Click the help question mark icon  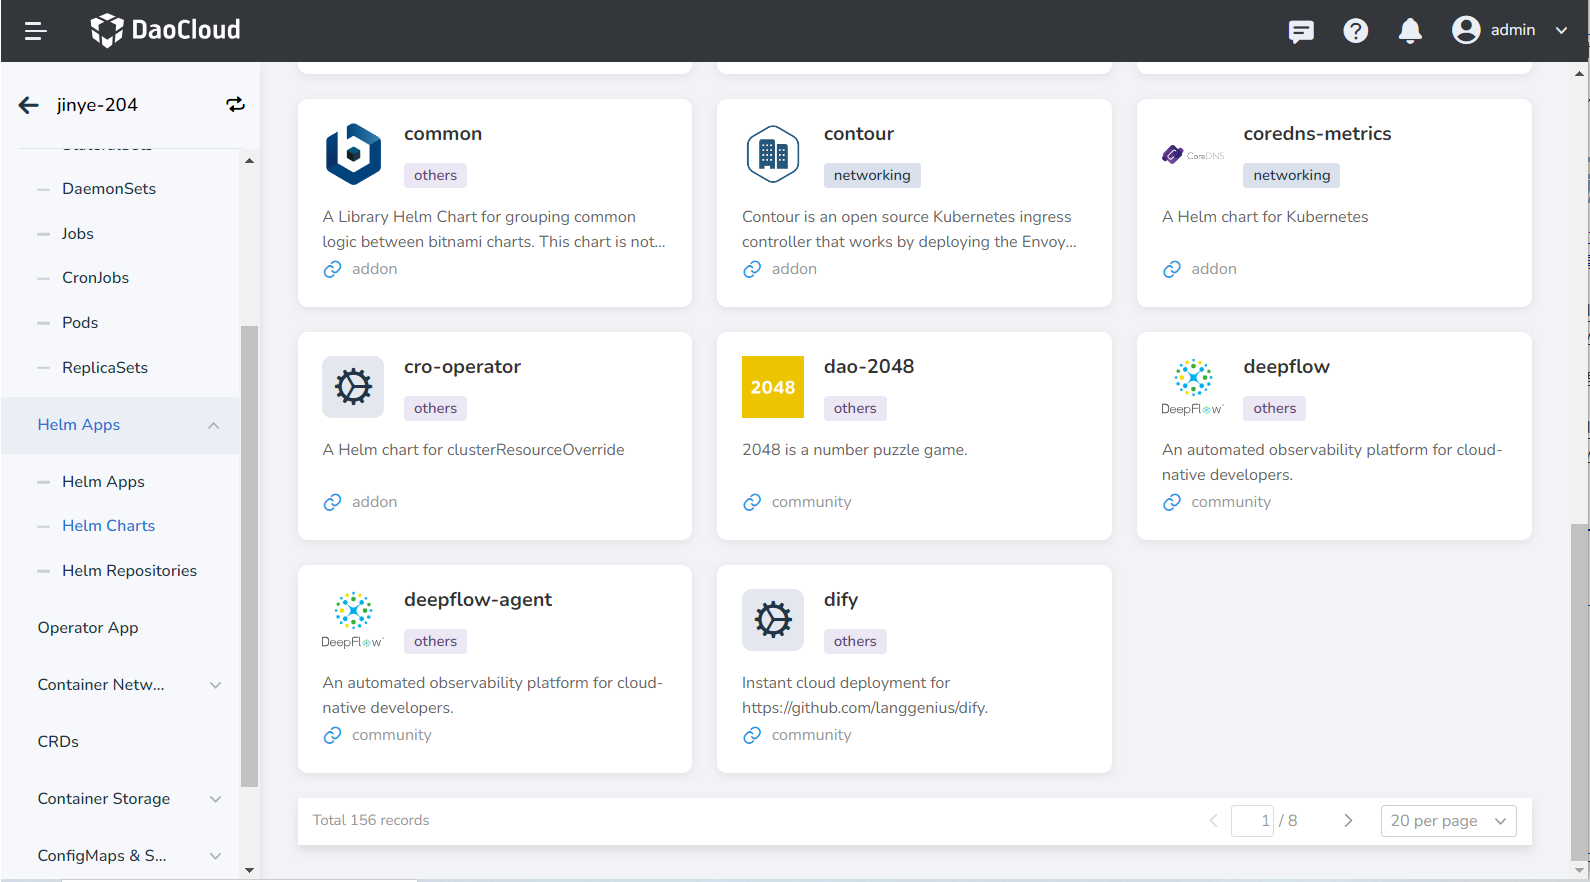pos(1355,31)
